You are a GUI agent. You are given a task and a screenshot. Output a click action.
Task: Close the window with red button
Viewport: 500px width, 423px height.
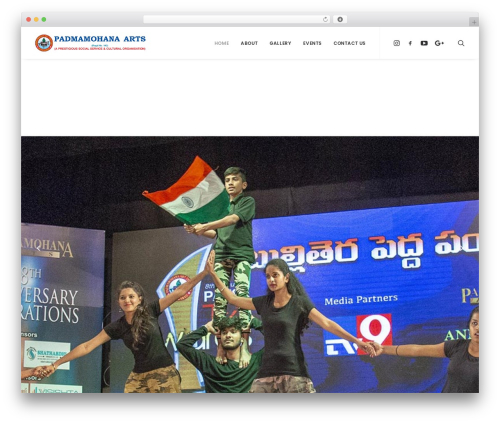29,19
